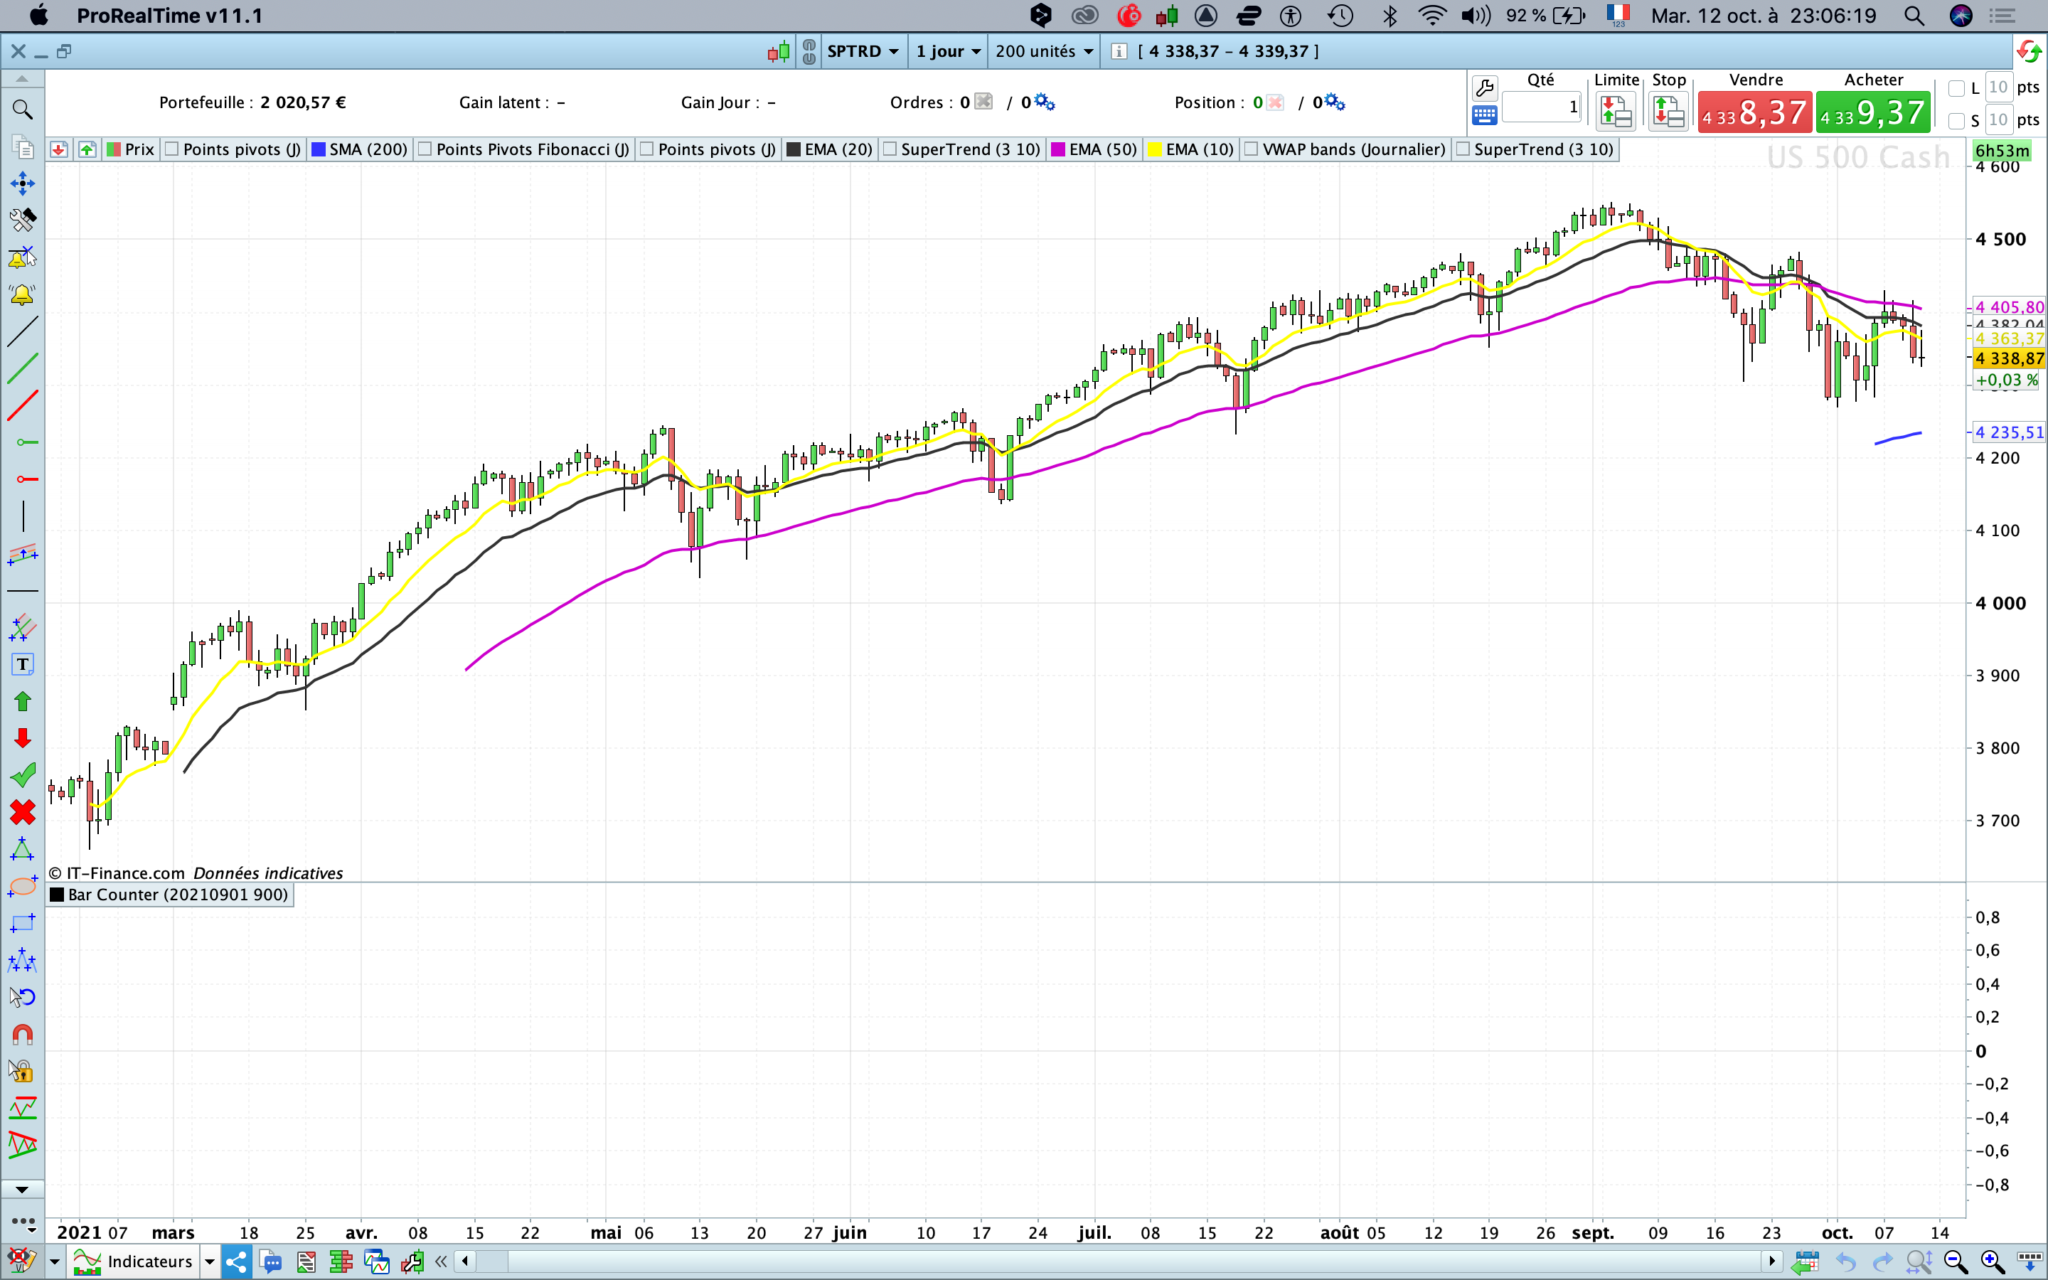
Task: Open the Stop order placement icon
Action: pyautogui.click(x=1667, y=111)
